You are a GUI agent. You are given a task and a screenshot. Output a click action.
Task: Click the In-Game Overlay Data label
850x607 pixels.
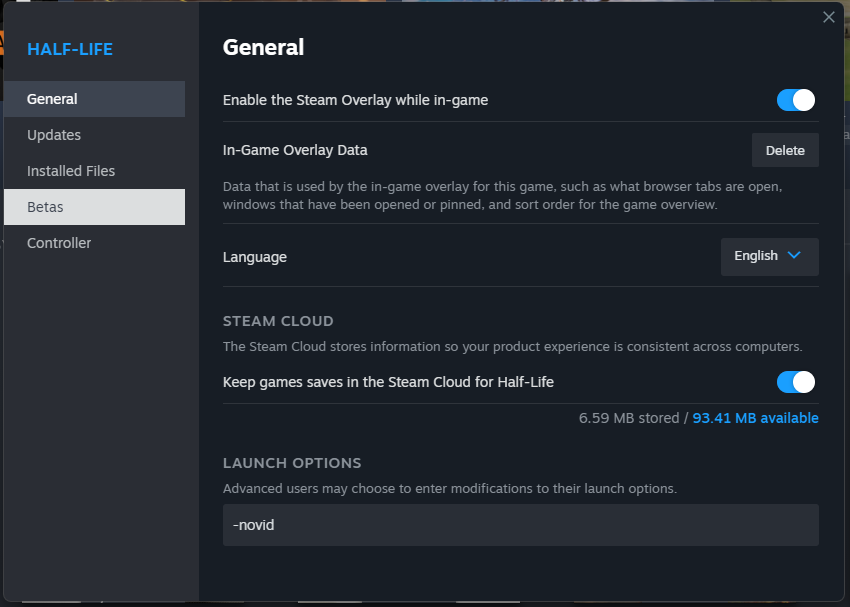(x=295, y=150)
